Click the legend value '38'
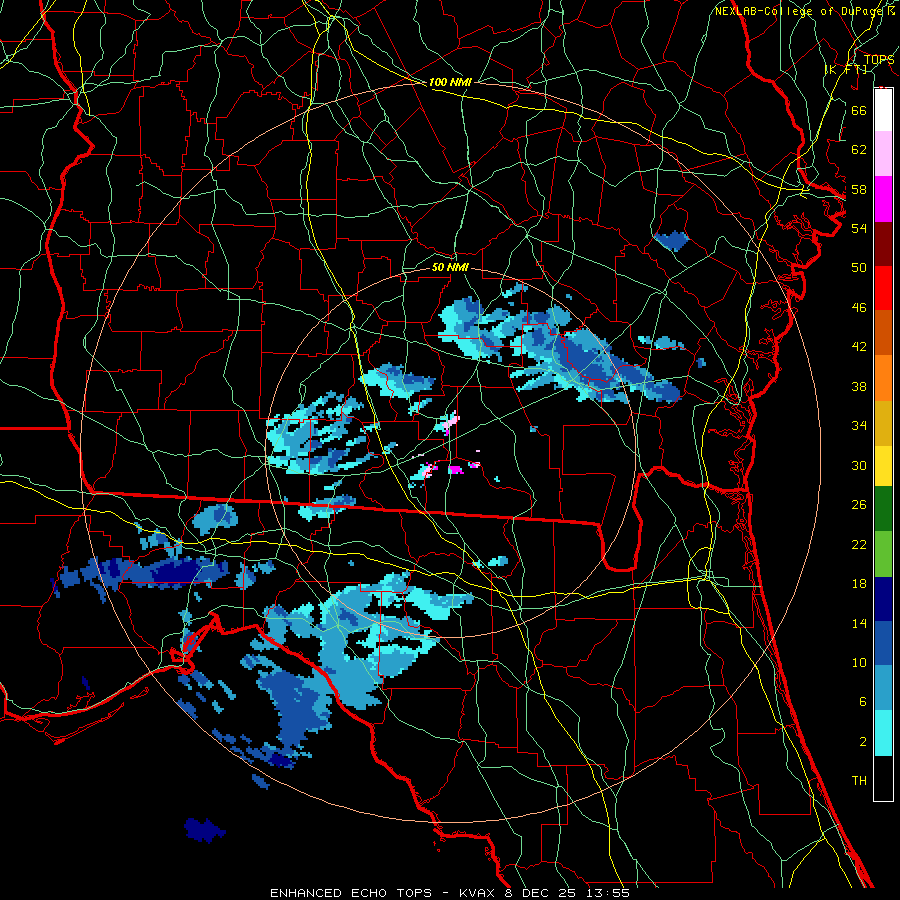Viewport: 900px width, 900px height. pyautogui.click(x=859, y=386)
